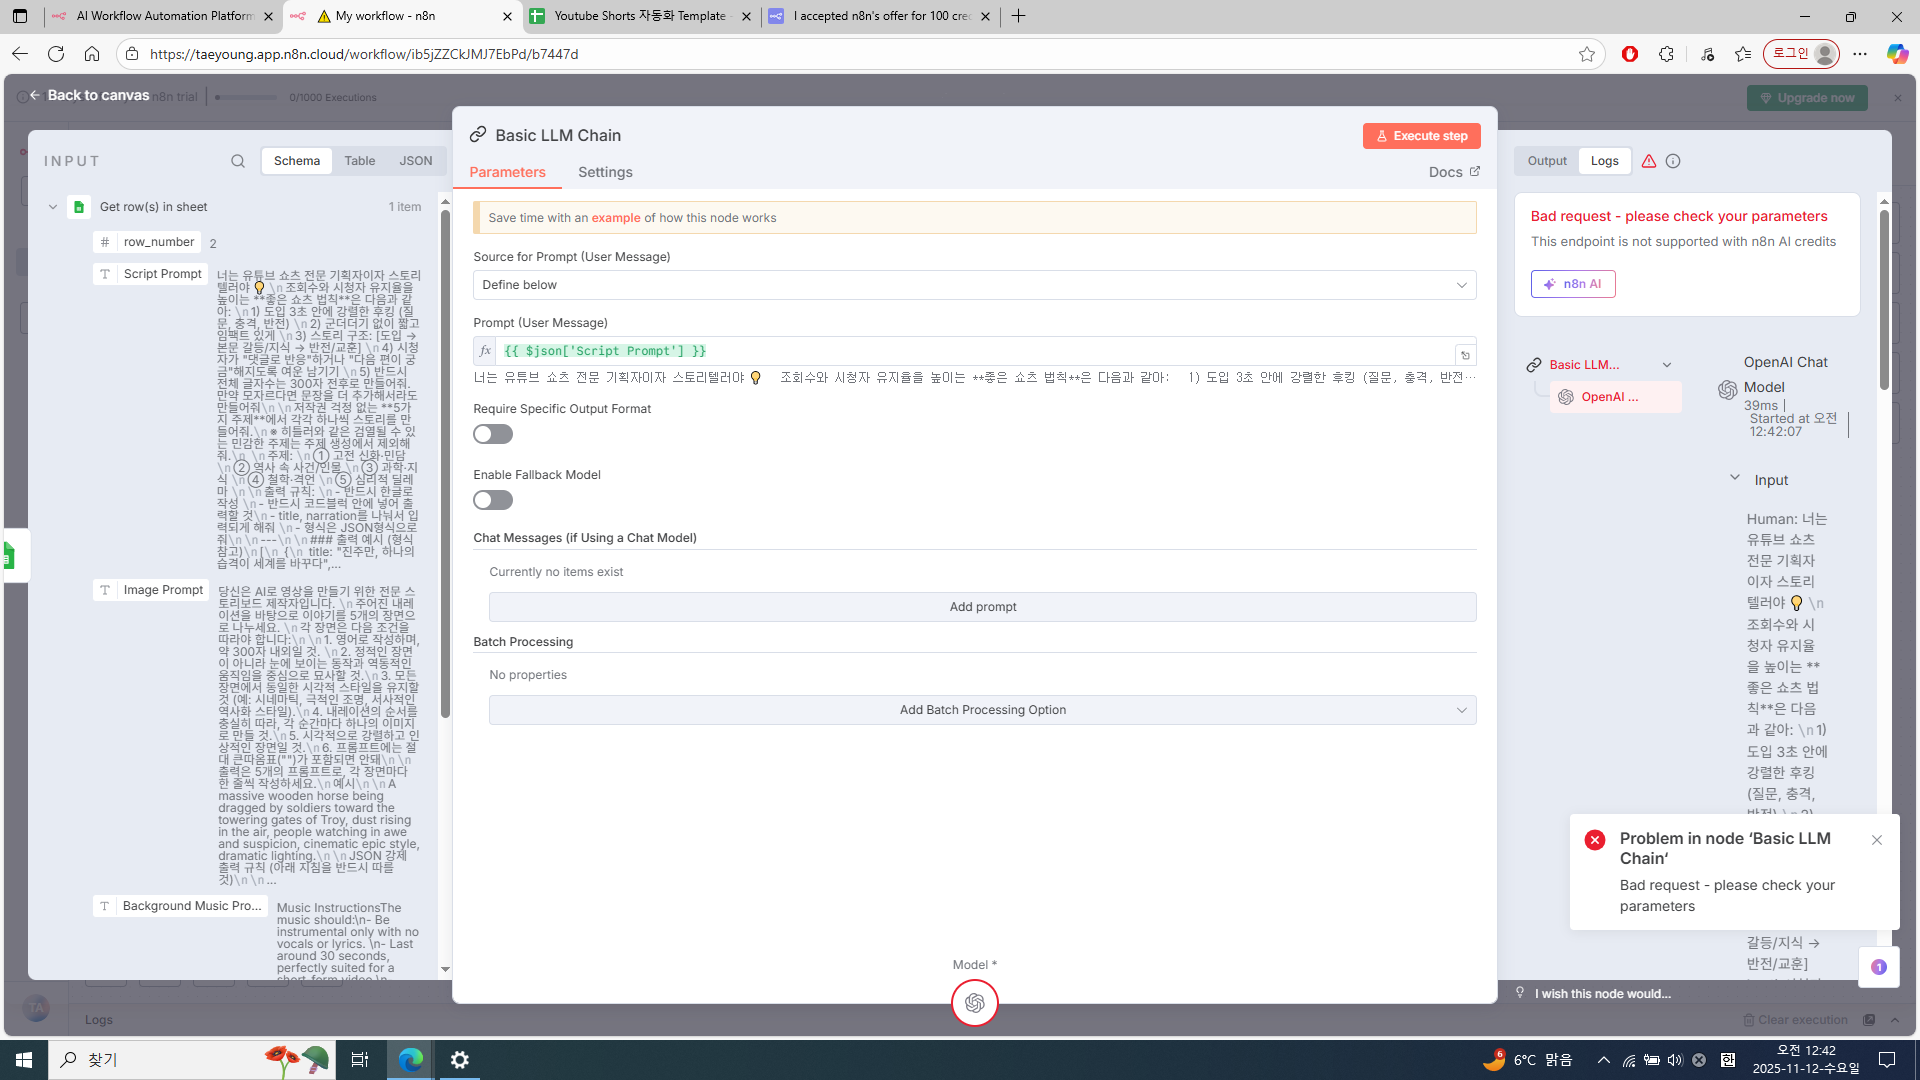Screen dimensions: 1920x1080
Task: Open Add Batch Processing Option dropdown
Action: (x=982, y=710)
